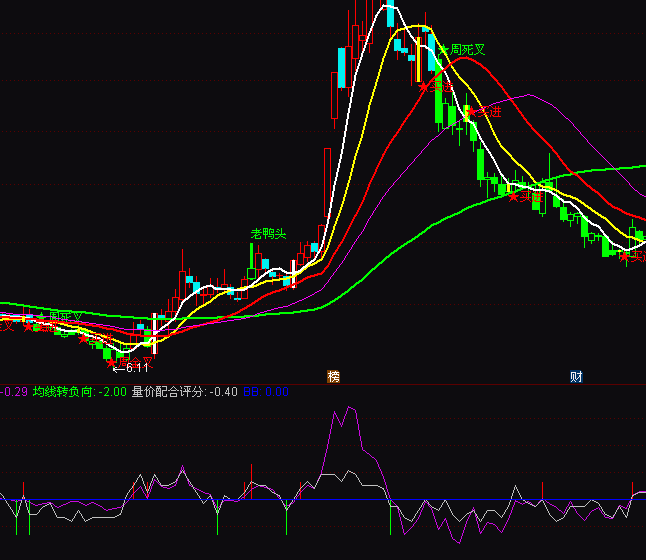Click the magenta indicator peak in the lower panel
This screenshot has width=646, height=560.
350,408
